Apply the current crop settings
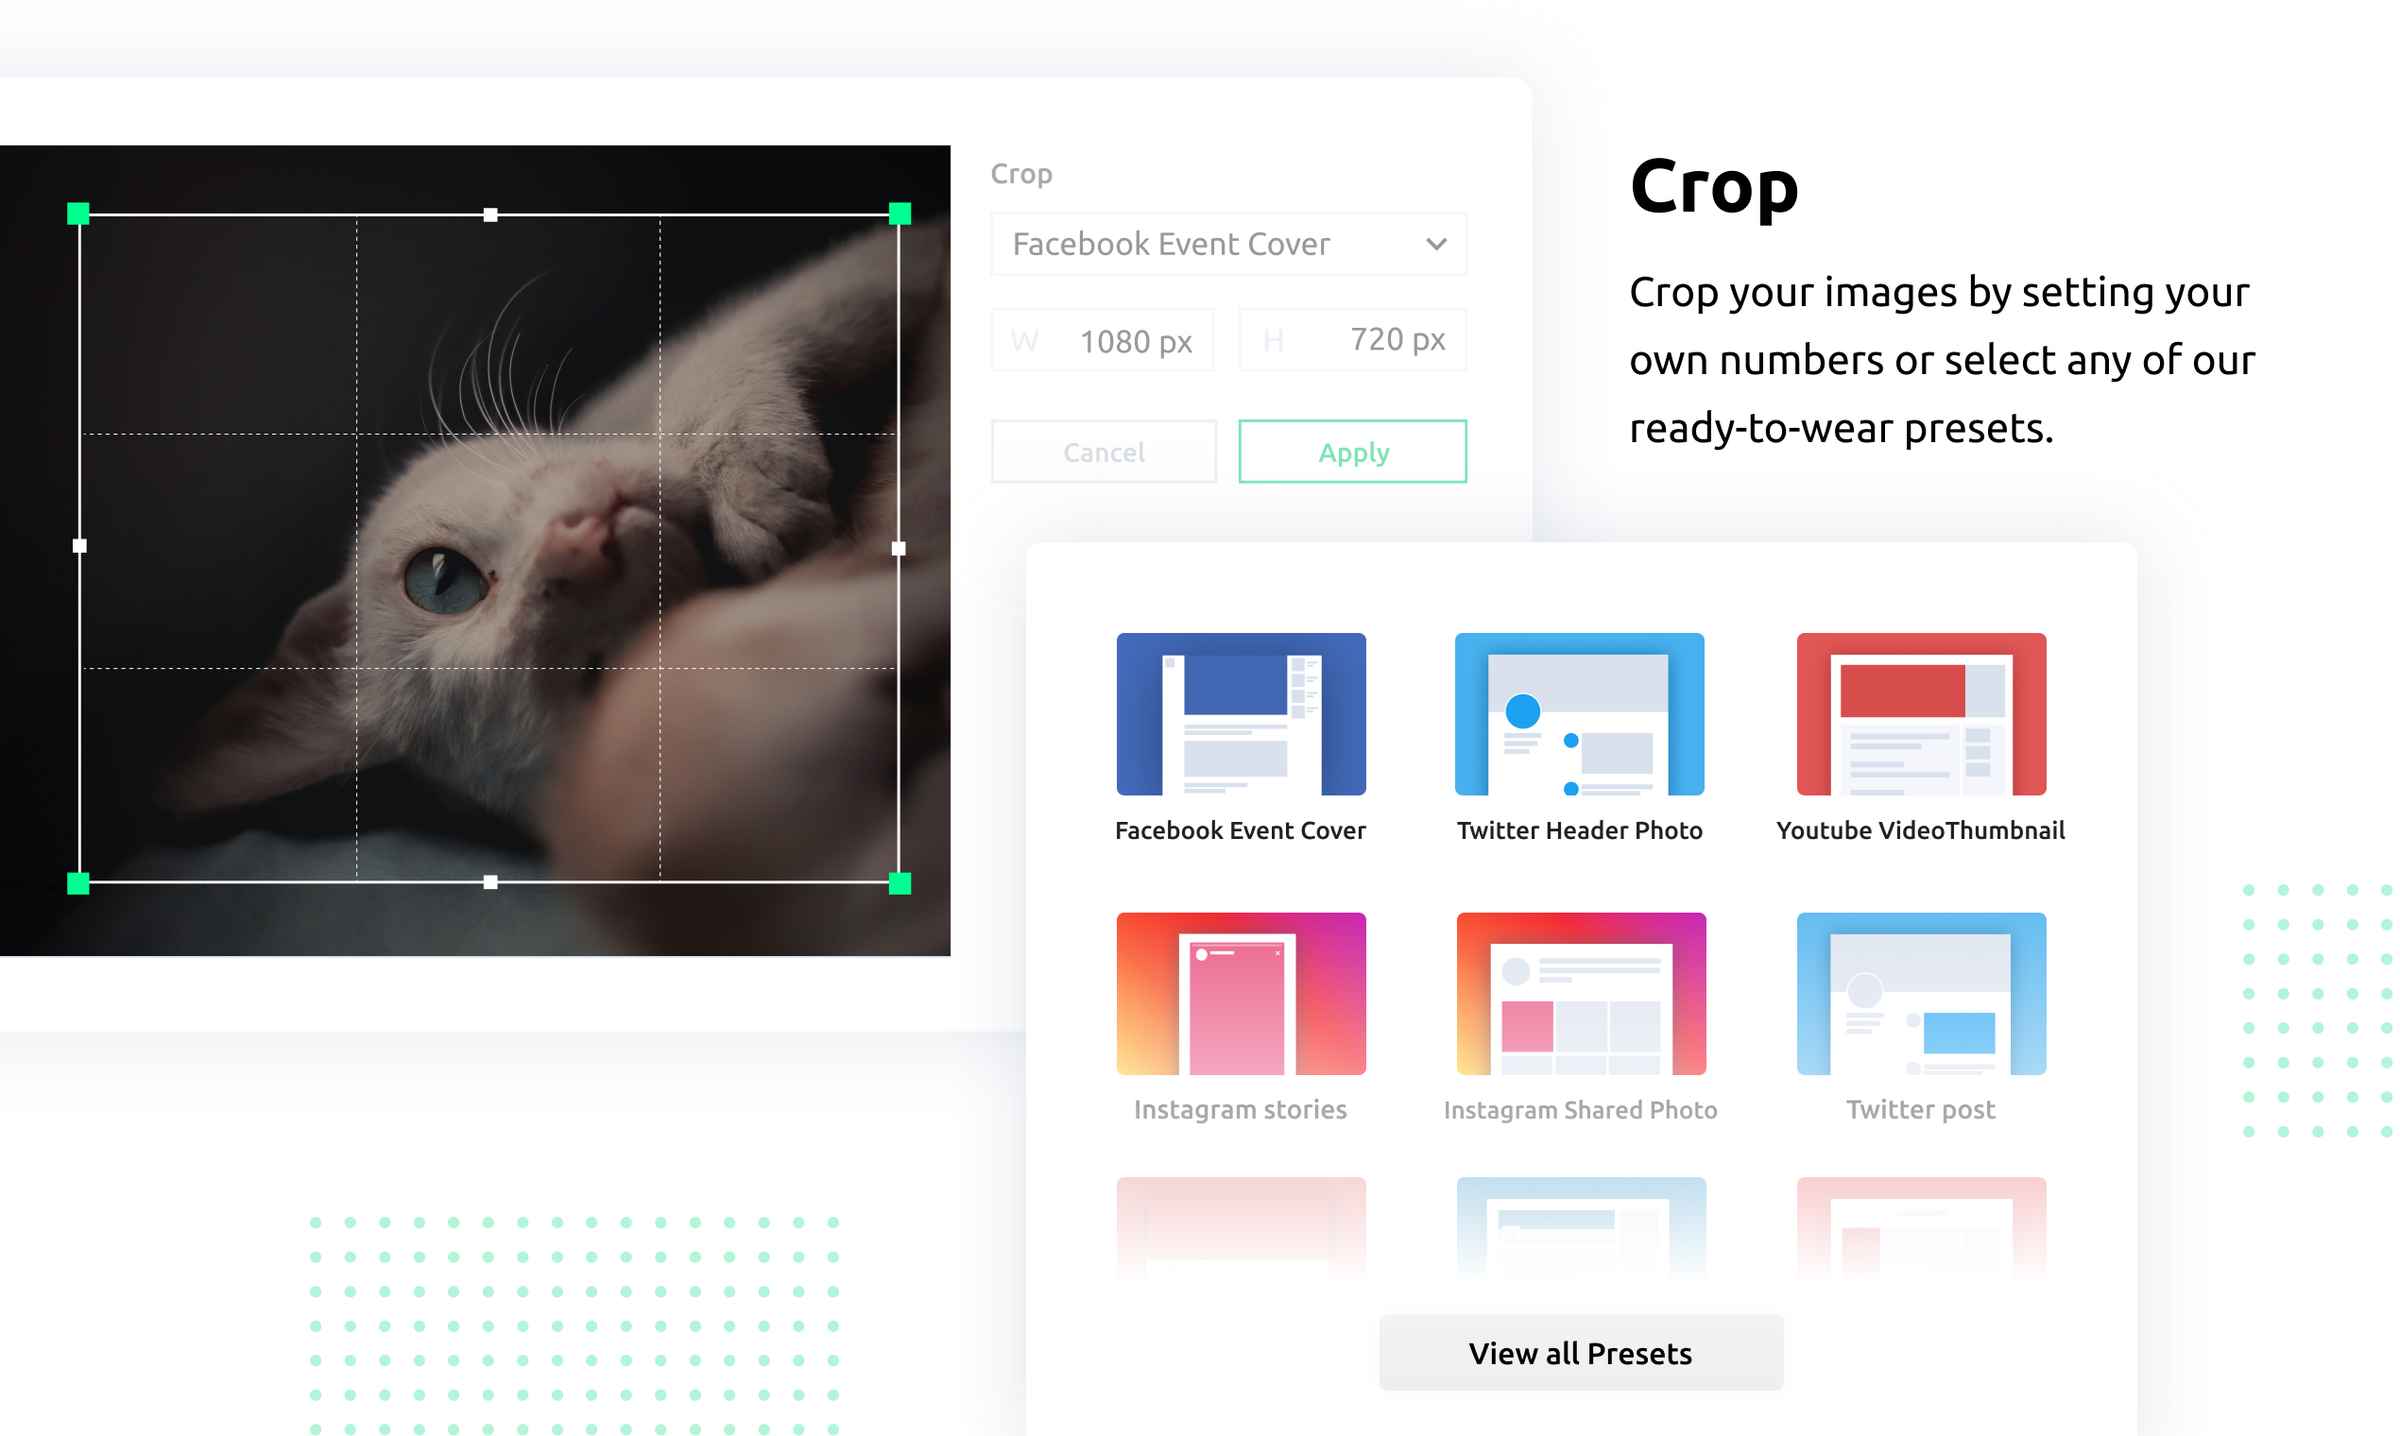Viewport: 2400px width, 1436px height. pos(1352,451)
